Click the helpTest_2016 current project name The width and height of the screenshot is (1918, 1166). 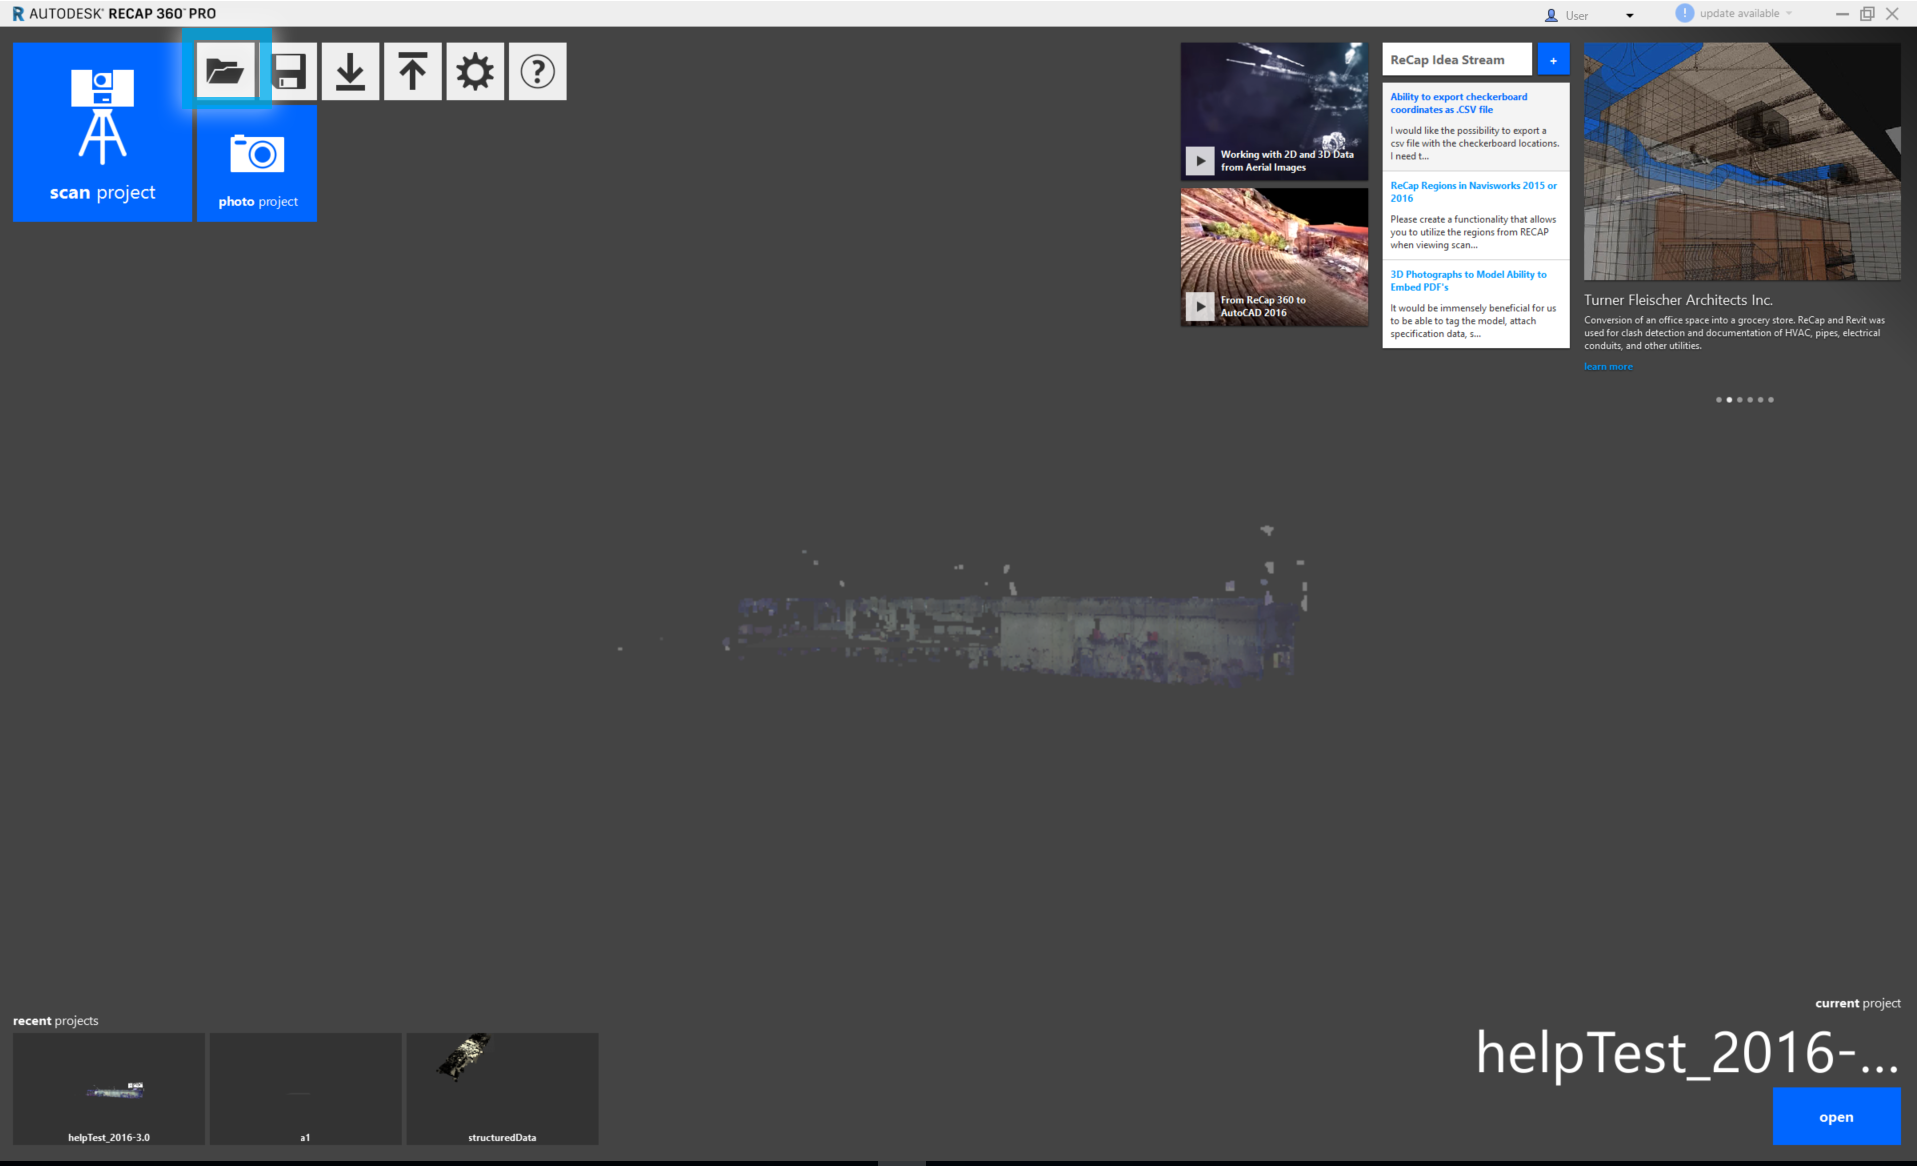1688,1053
